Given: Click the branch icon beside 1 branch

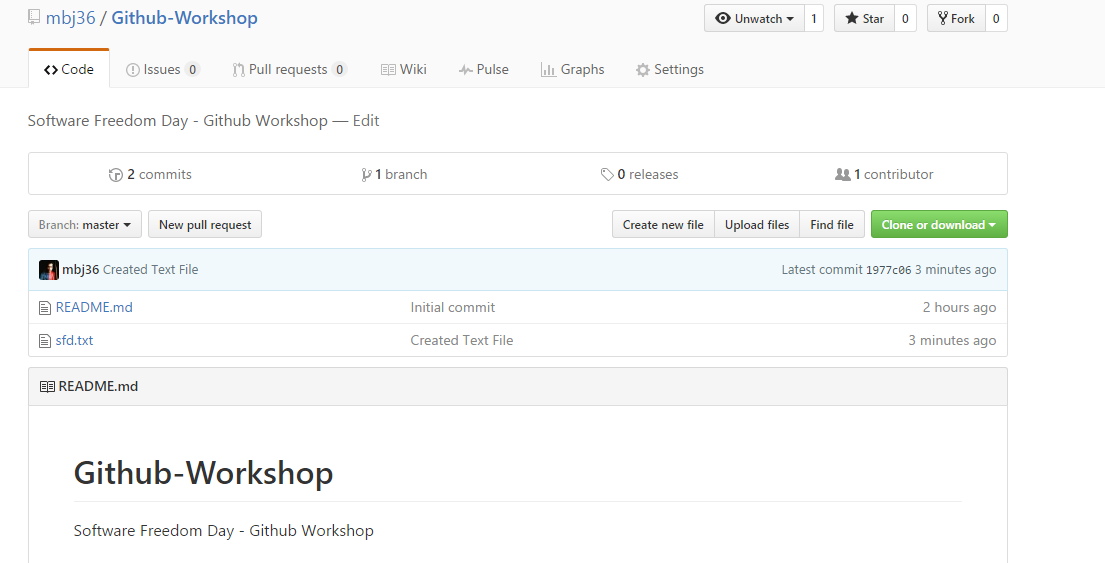Looking at the screenshot, I should click(x=366, y=175).
